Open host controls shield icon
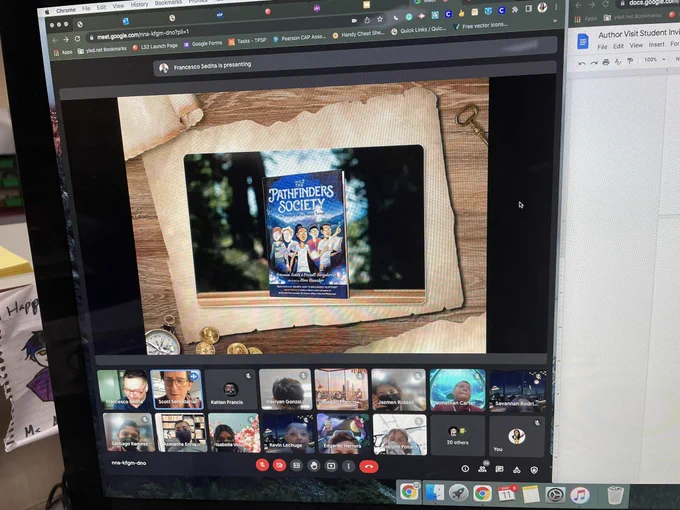 click(534, 470)
